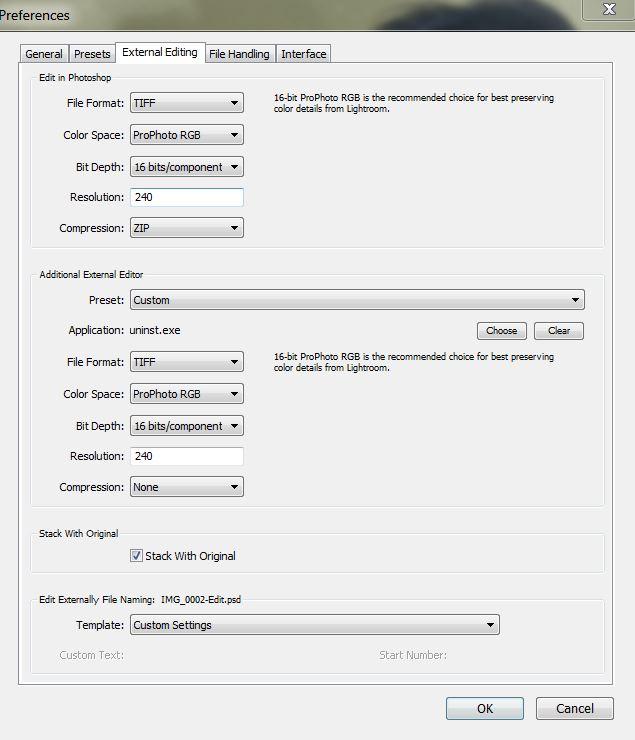Screen dimensions: 635x740
Task: Select the File Handling tab
Action: tap(240, 54)
